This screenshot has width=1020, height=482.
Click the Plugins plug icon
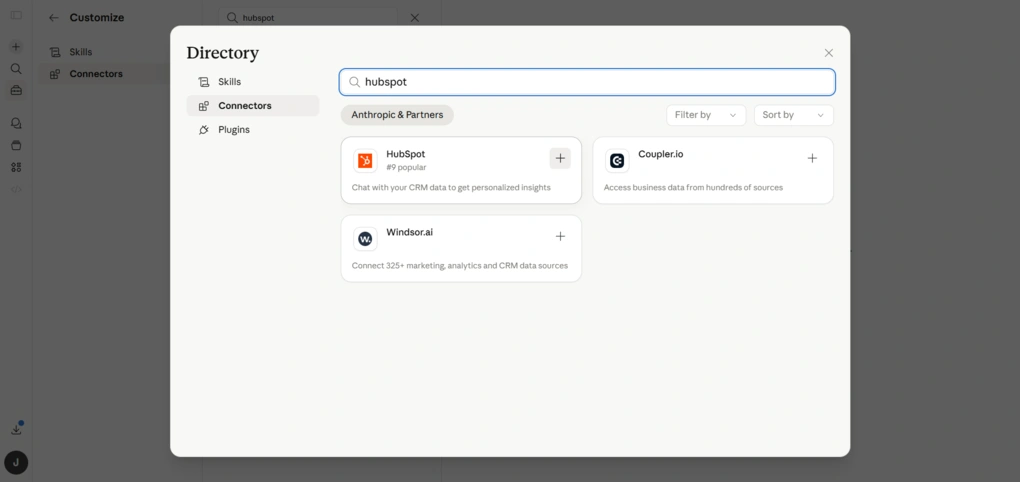pos(204,129)
